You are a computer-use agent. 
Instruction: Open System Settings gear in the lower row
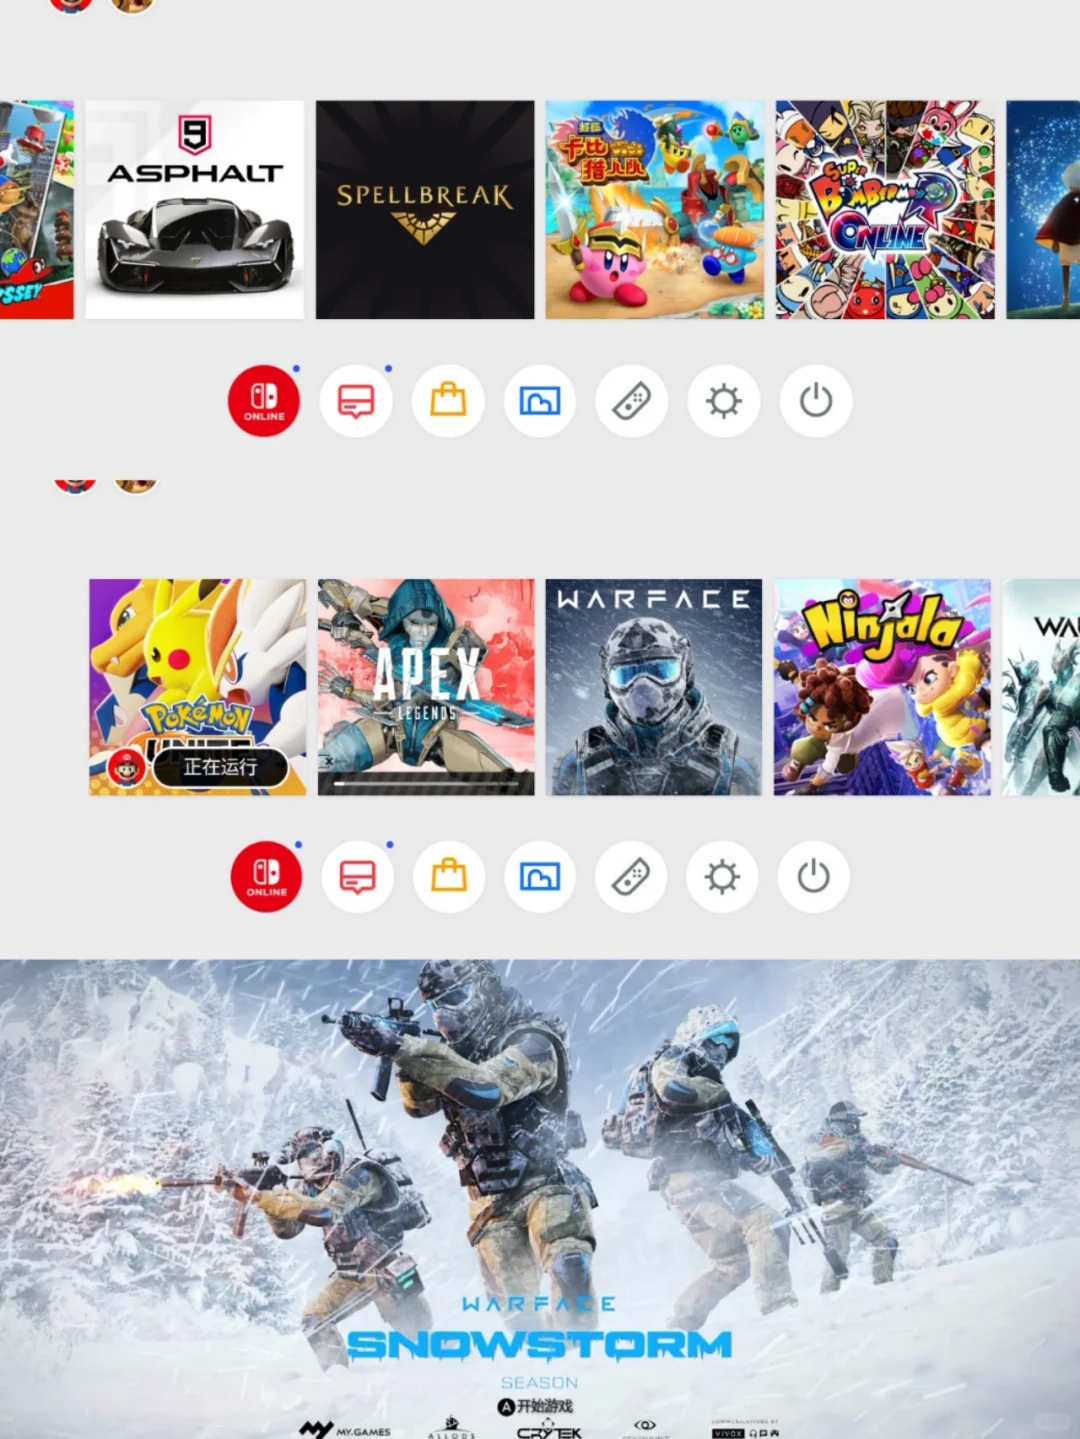(722, 877)
